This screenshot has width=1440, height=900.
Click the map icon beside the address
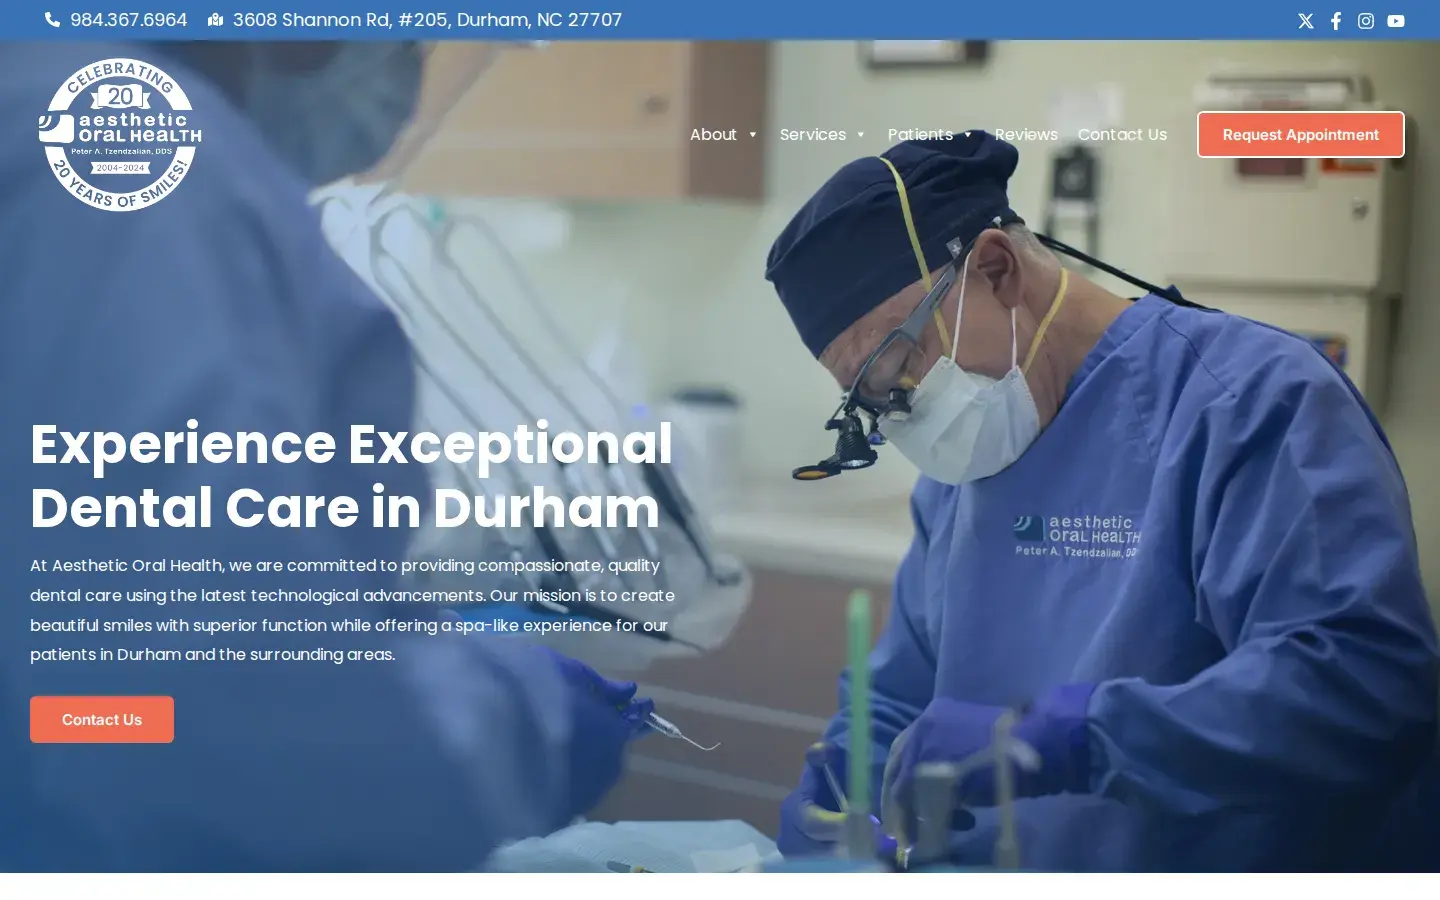(x=215, y=20)
